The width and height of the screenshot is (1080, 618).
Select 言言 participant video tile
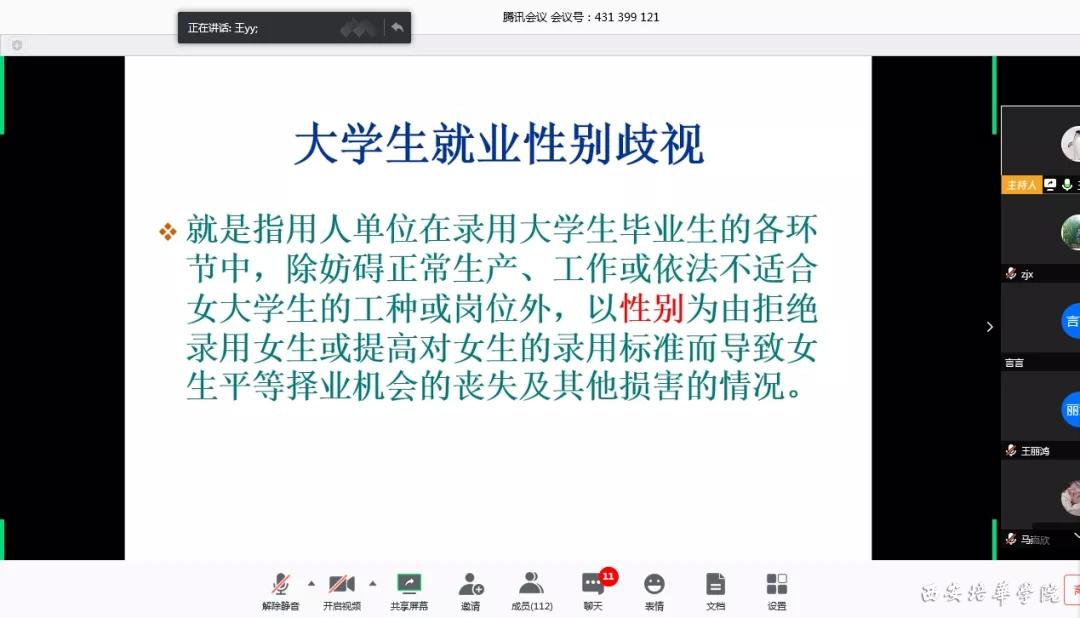point(1041,325)
